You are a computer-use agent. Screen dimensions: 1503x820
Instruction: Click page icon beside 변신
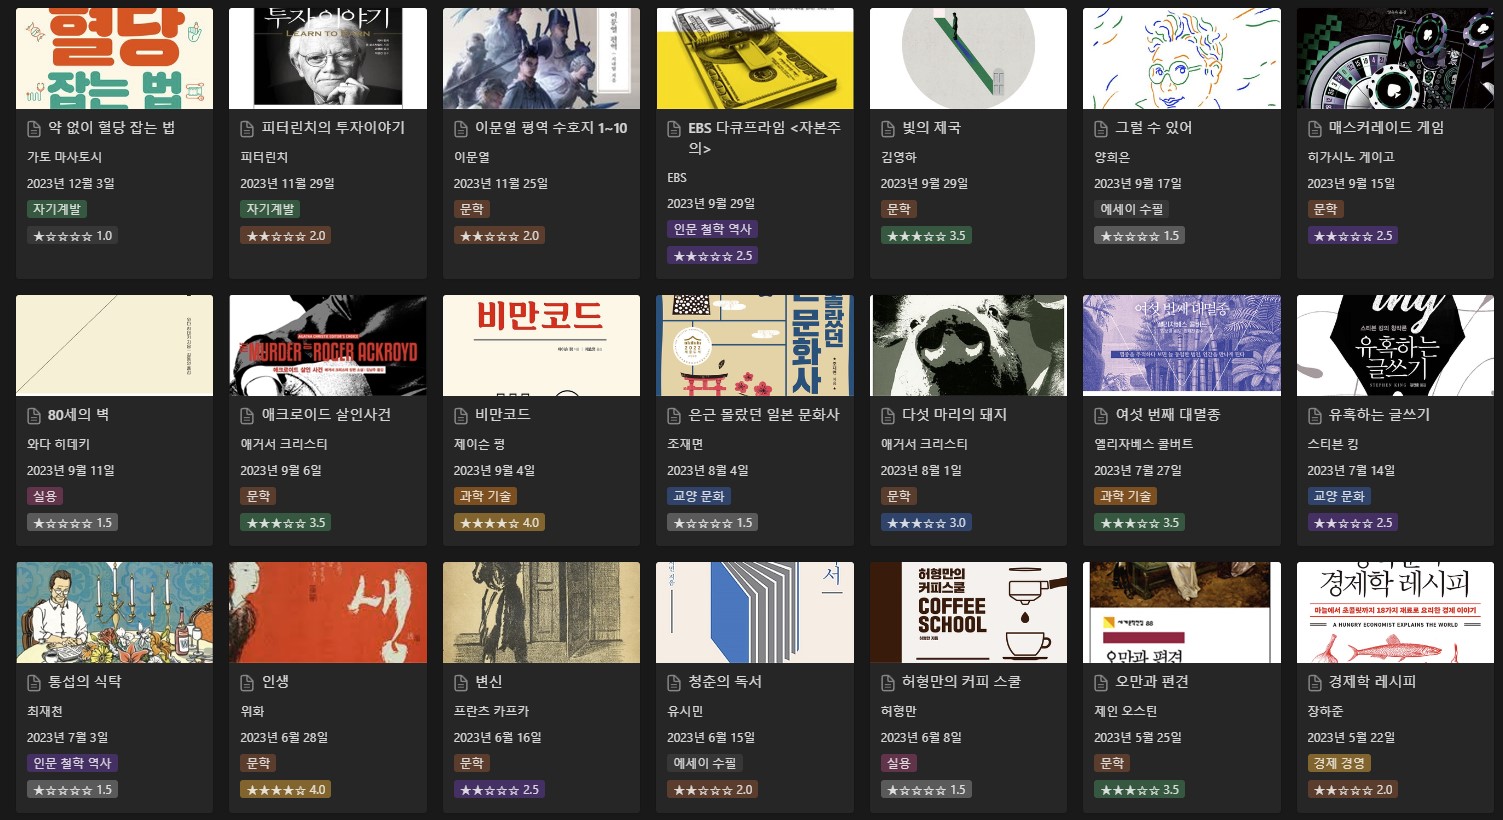point(461,682)
